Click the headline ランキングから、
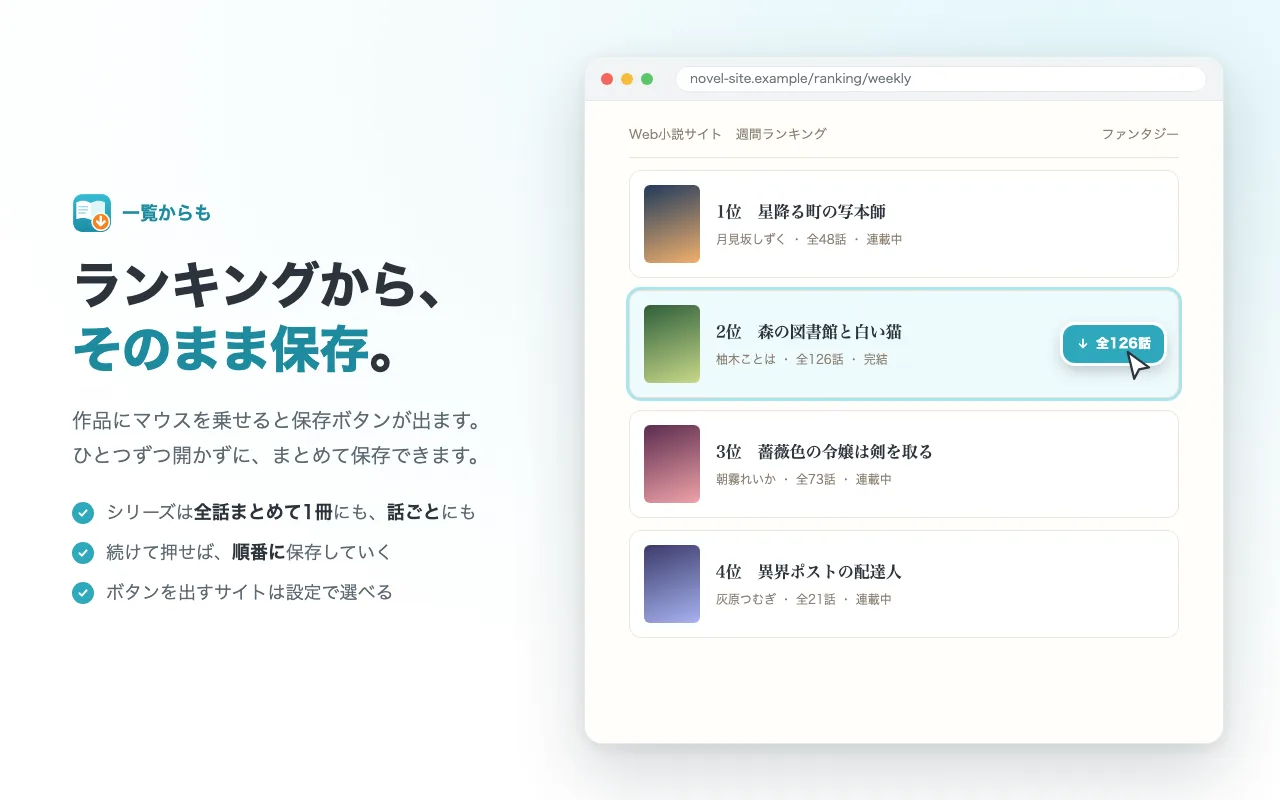Screen dimensions: 1280x800 click(257, 287)
